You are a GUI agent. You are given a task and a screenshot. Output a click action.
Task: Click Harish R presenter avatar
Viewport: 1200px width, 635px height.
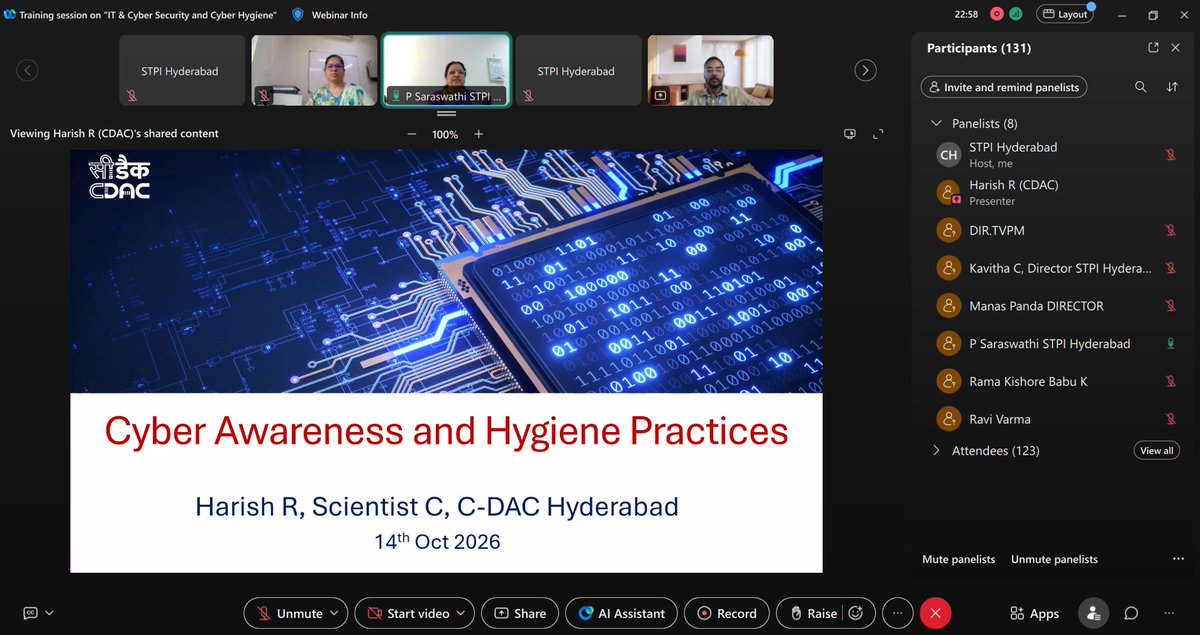948,192
